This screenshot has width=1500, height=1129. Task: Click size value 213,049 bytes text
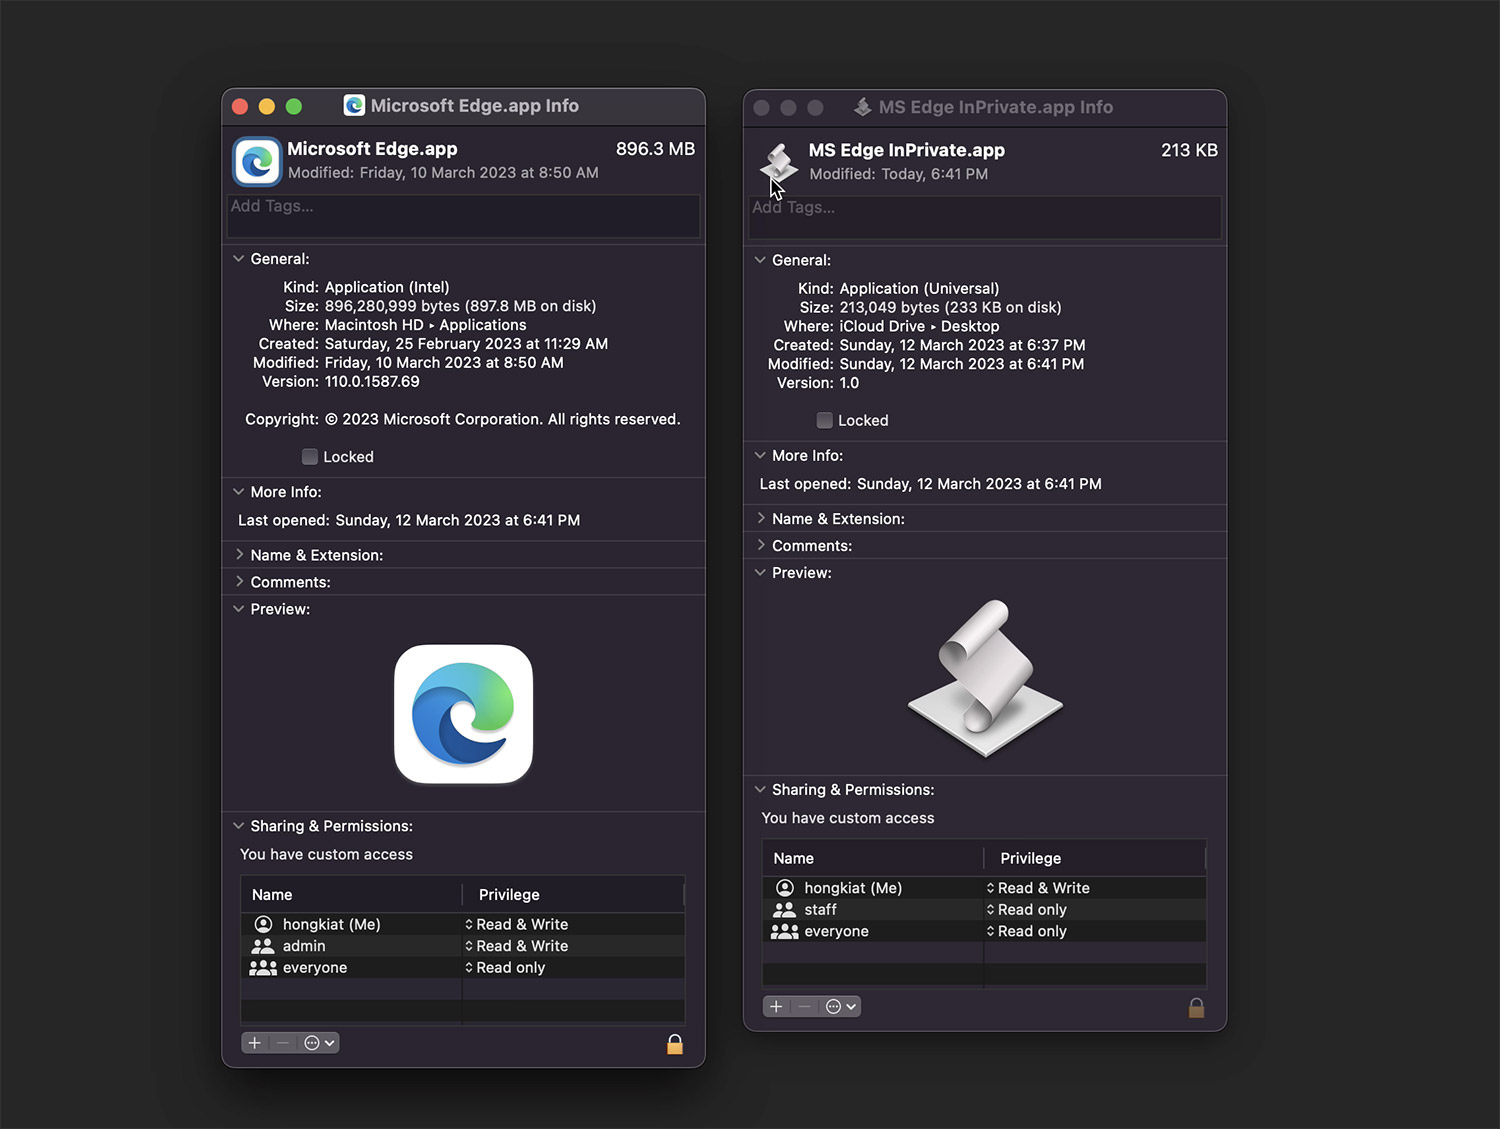point(950,308)
